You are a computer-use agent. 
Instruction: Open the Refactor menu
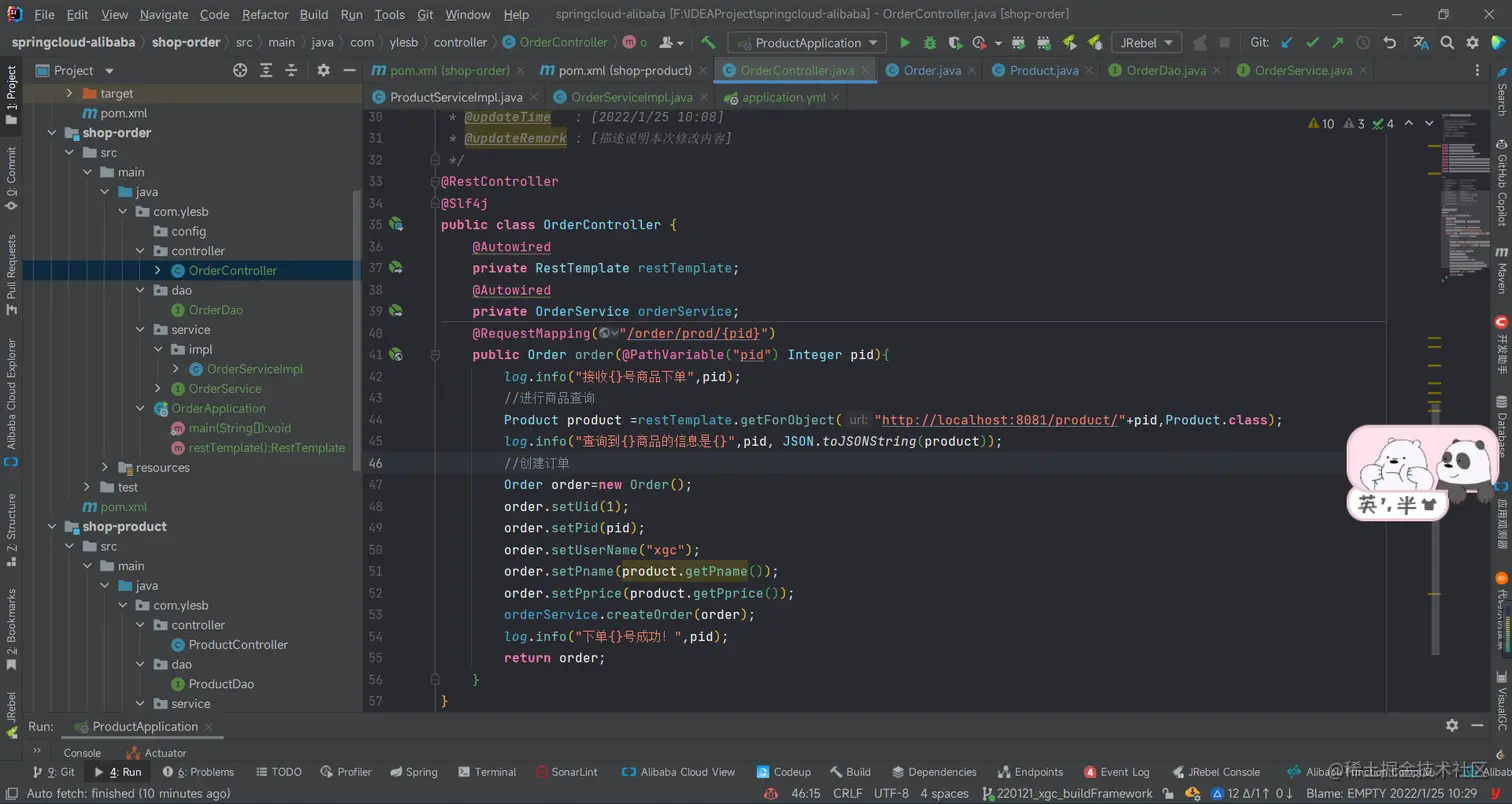[265, 15]
